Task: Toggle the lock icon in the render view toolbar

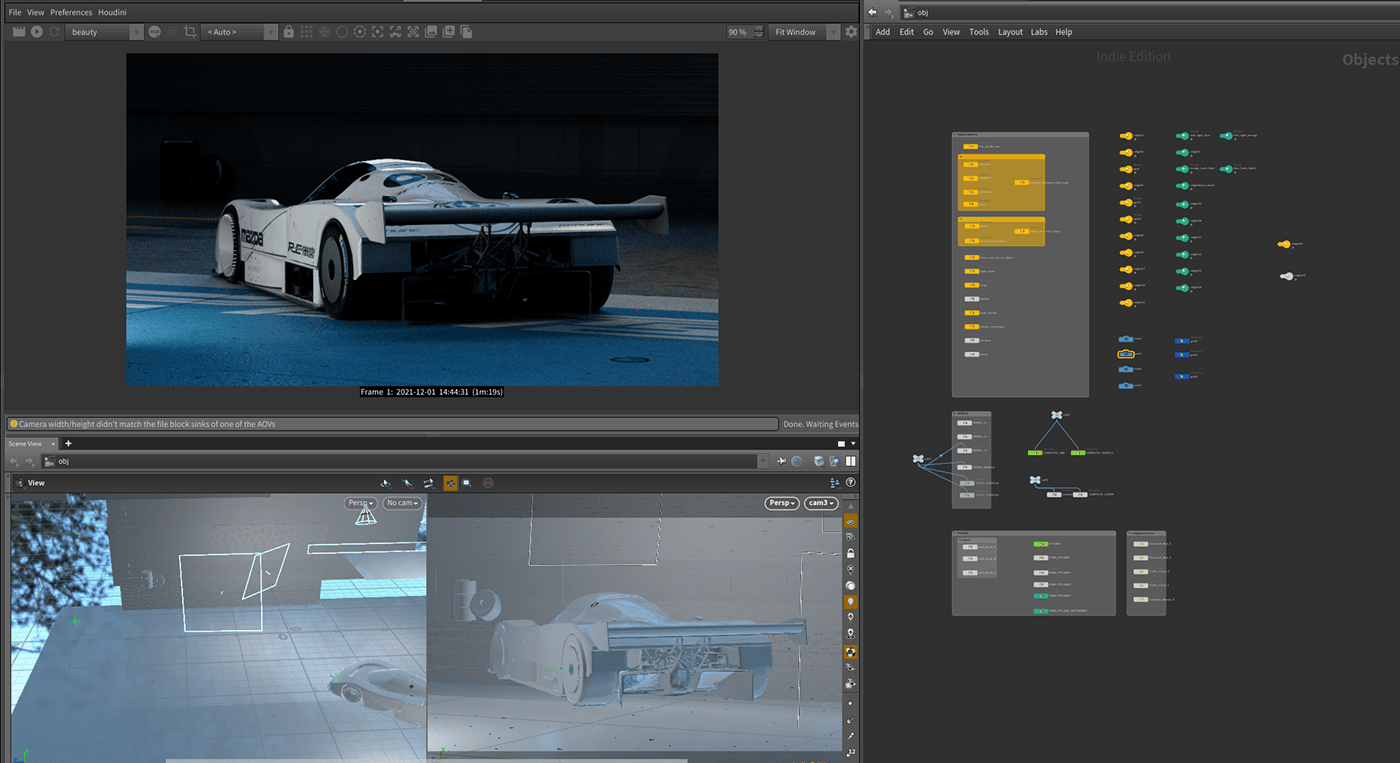Action: 288,31
